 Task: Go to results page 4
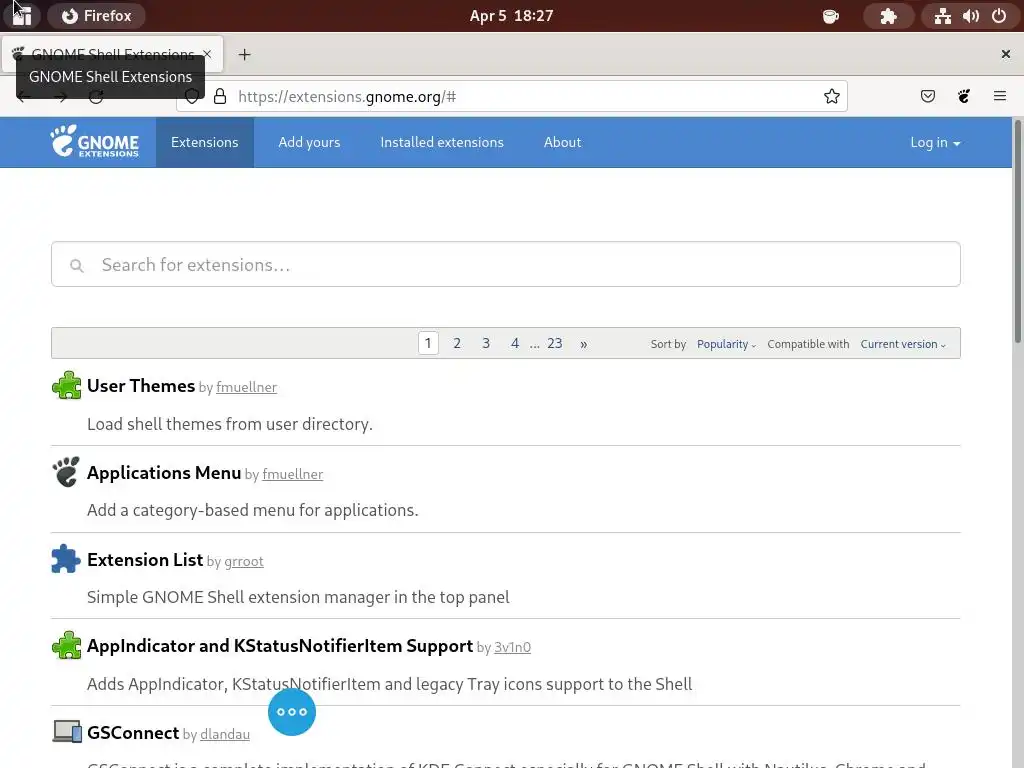[515, 344]
